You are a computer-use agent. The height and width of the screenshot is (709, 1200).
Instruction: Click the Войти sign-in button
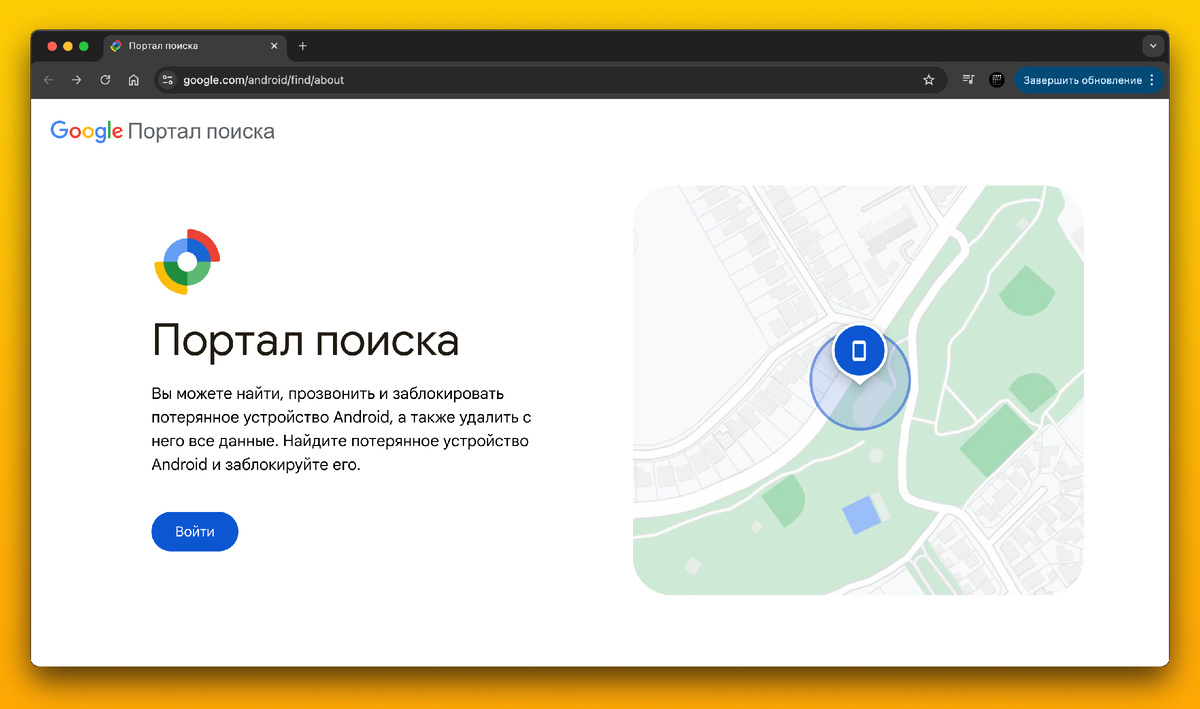click(195, 532)
